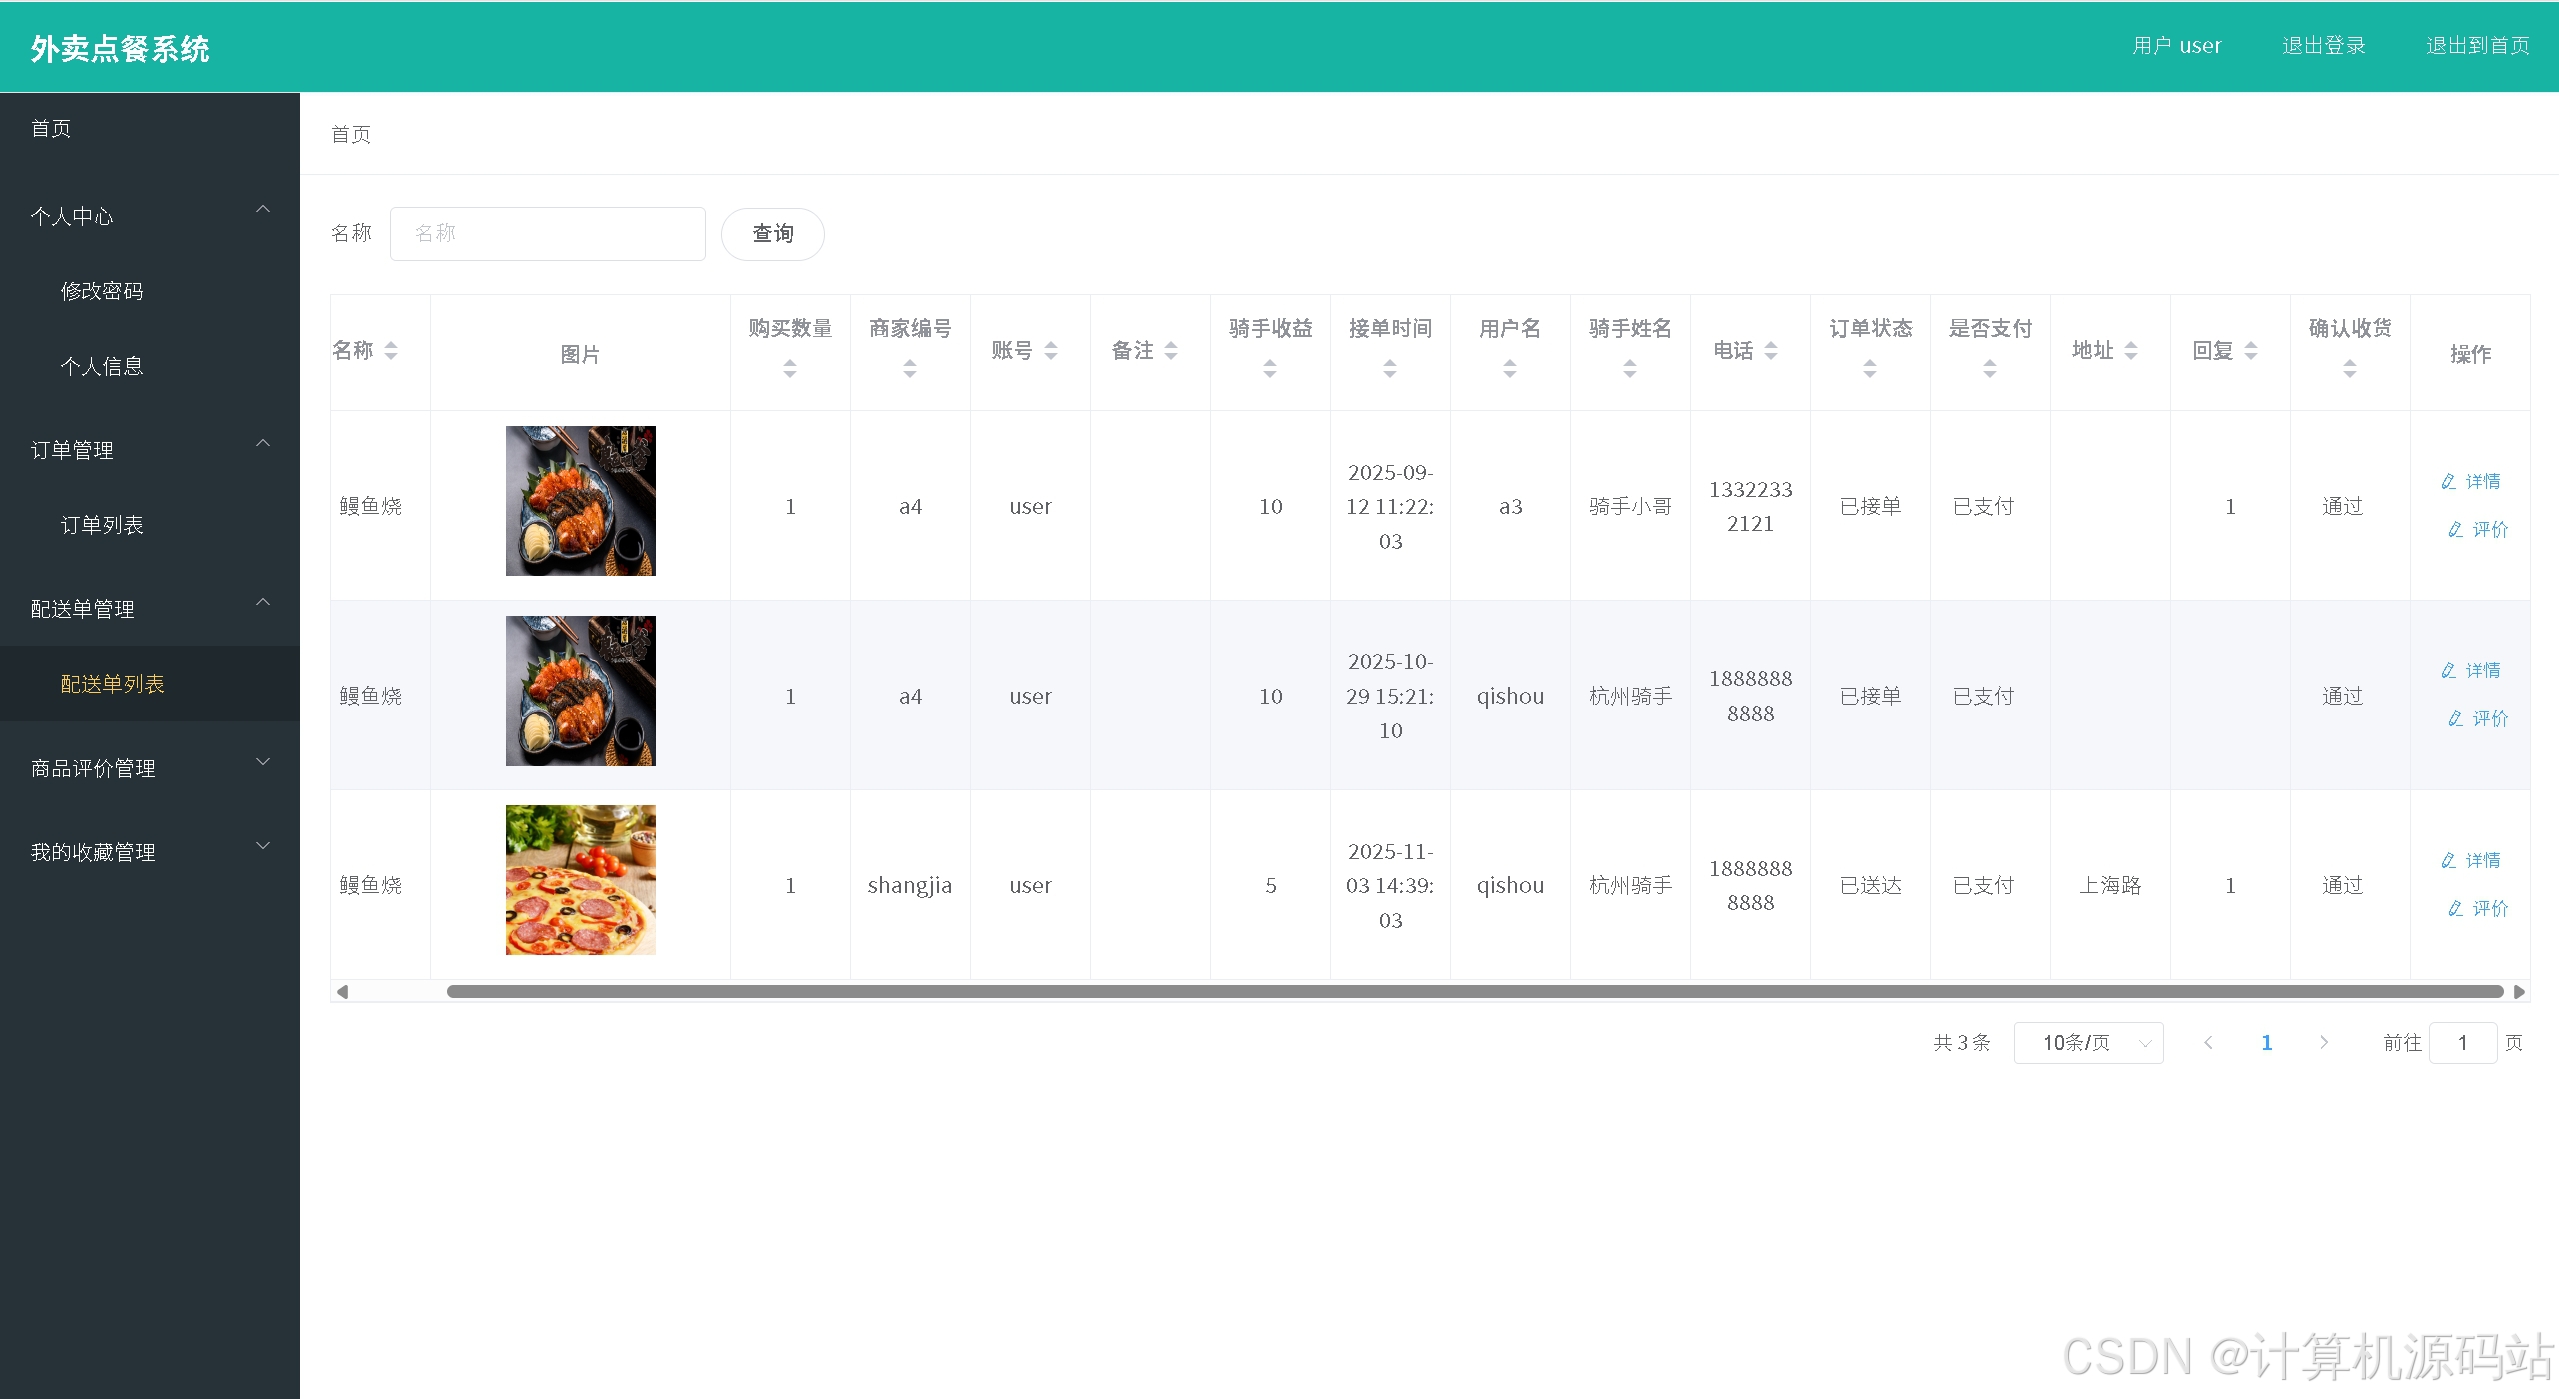Go to next page arrow
Screen dimensions: 2559x1399
[x=2324, y=1043]
